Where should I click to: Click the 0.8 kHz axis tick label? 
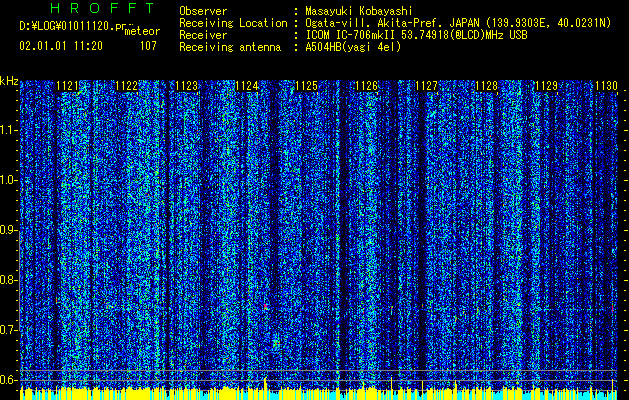tap(8, 280)
